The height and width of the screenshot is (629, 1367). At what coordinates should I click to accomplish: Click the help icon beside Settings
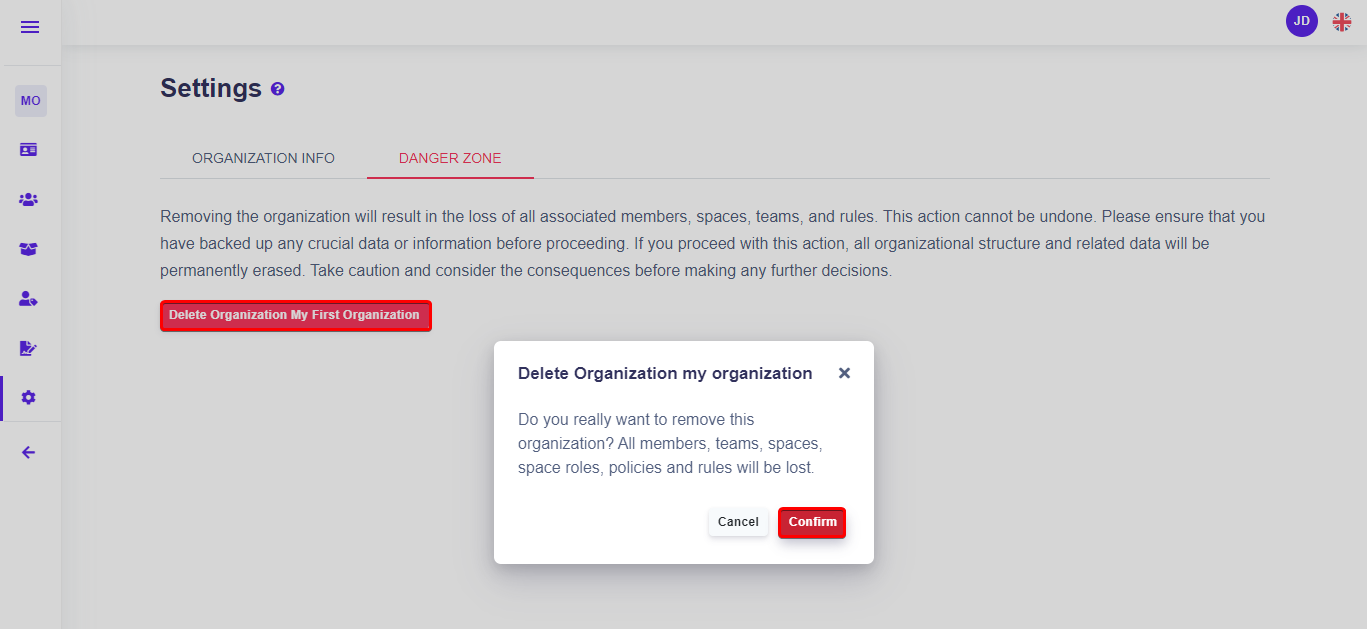click(x=278, y=89)
